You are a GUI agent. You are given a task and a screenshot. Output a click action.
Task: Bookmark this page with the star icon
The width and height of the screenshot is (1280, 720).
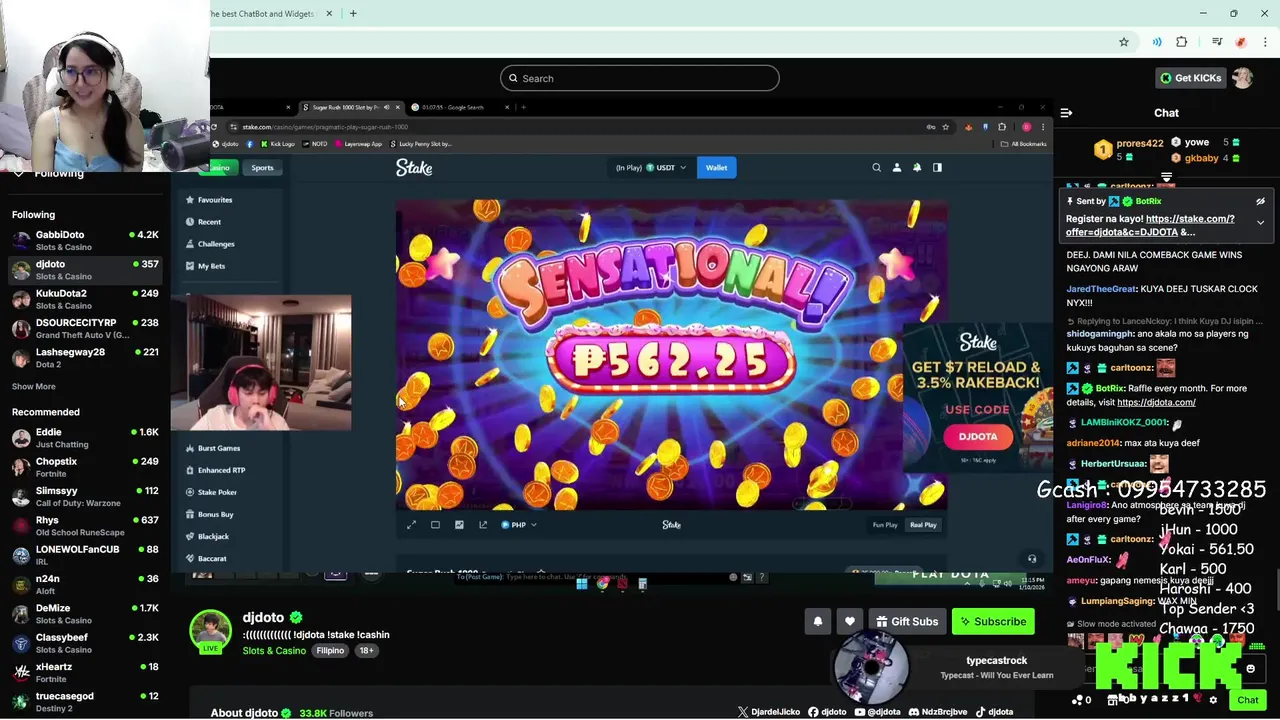(x=1124, y=42)
